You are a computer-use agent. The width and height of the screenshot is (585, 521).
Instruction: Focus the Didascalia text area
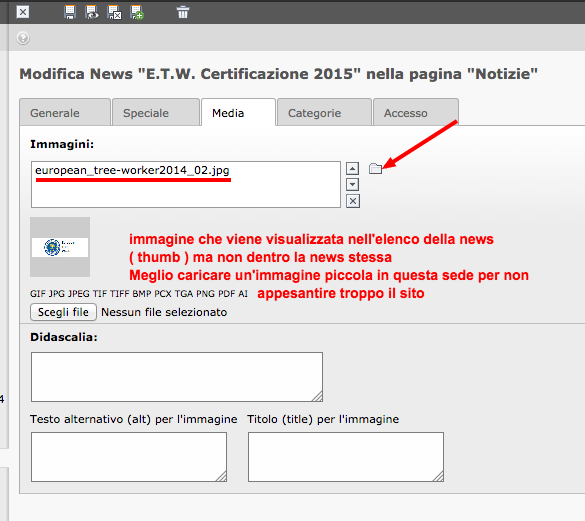177,377
